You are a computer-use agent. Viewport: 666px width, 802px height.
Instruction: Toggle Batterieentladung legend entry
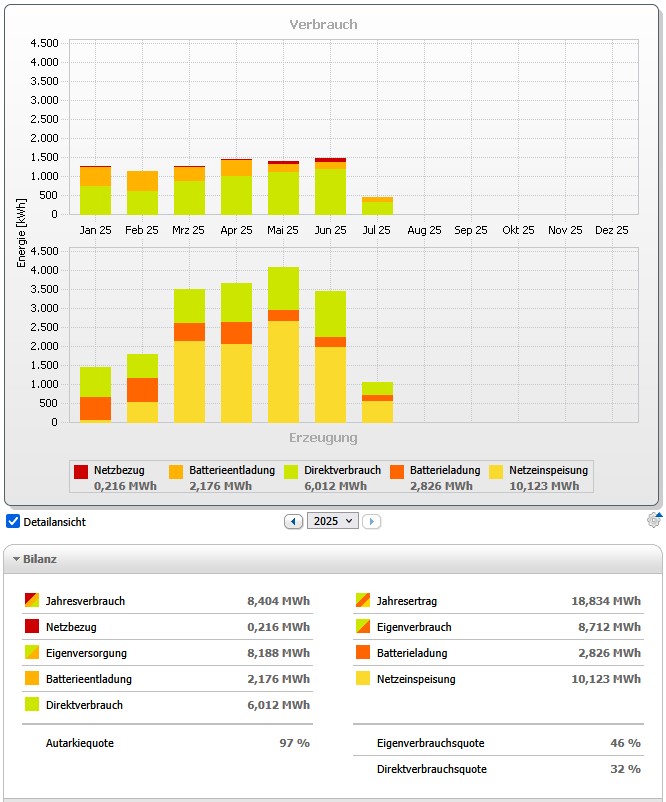[222, 470]
